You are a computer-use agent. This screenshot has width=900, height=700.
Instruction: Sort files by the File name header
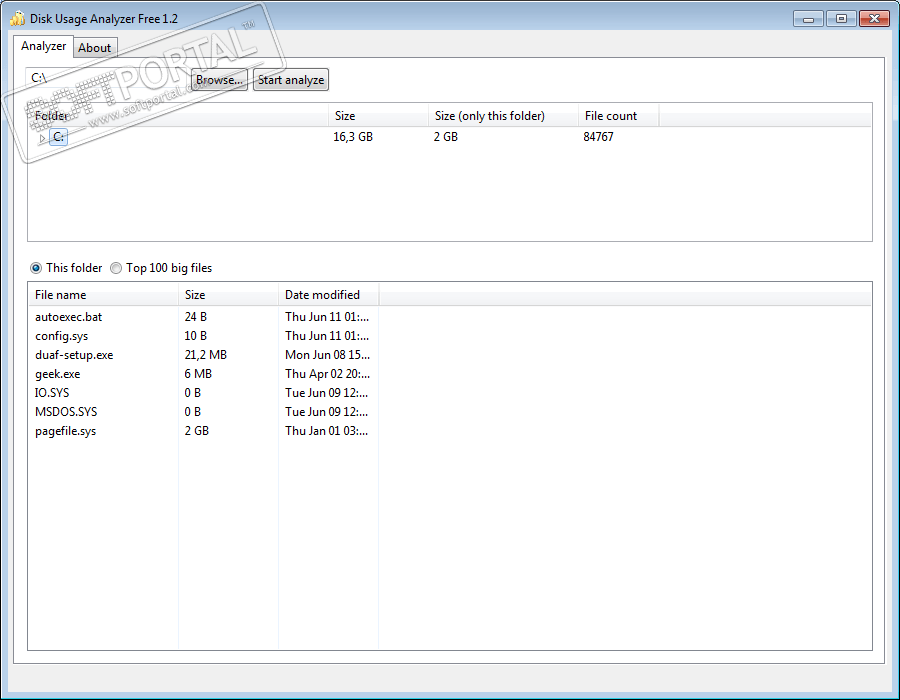[103, 295]
